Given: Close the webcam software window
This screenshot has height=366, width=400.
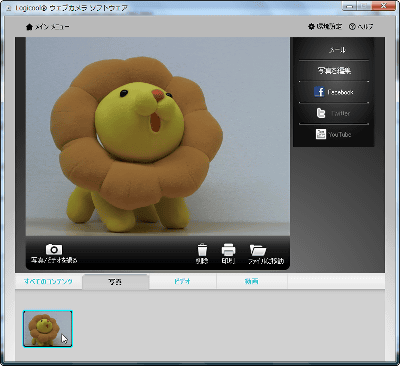Looking at the screenshot, I should (383, 6).
